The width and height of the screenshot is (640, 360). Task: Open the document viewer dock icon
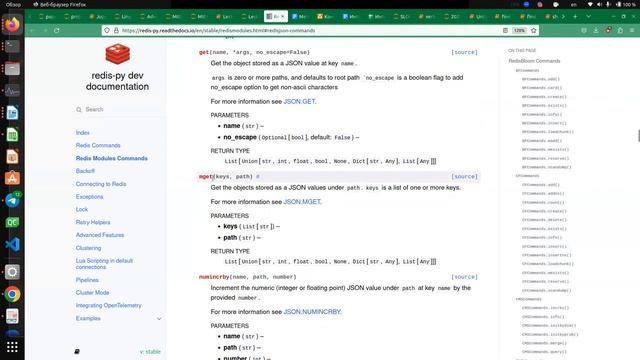[12, 316]
